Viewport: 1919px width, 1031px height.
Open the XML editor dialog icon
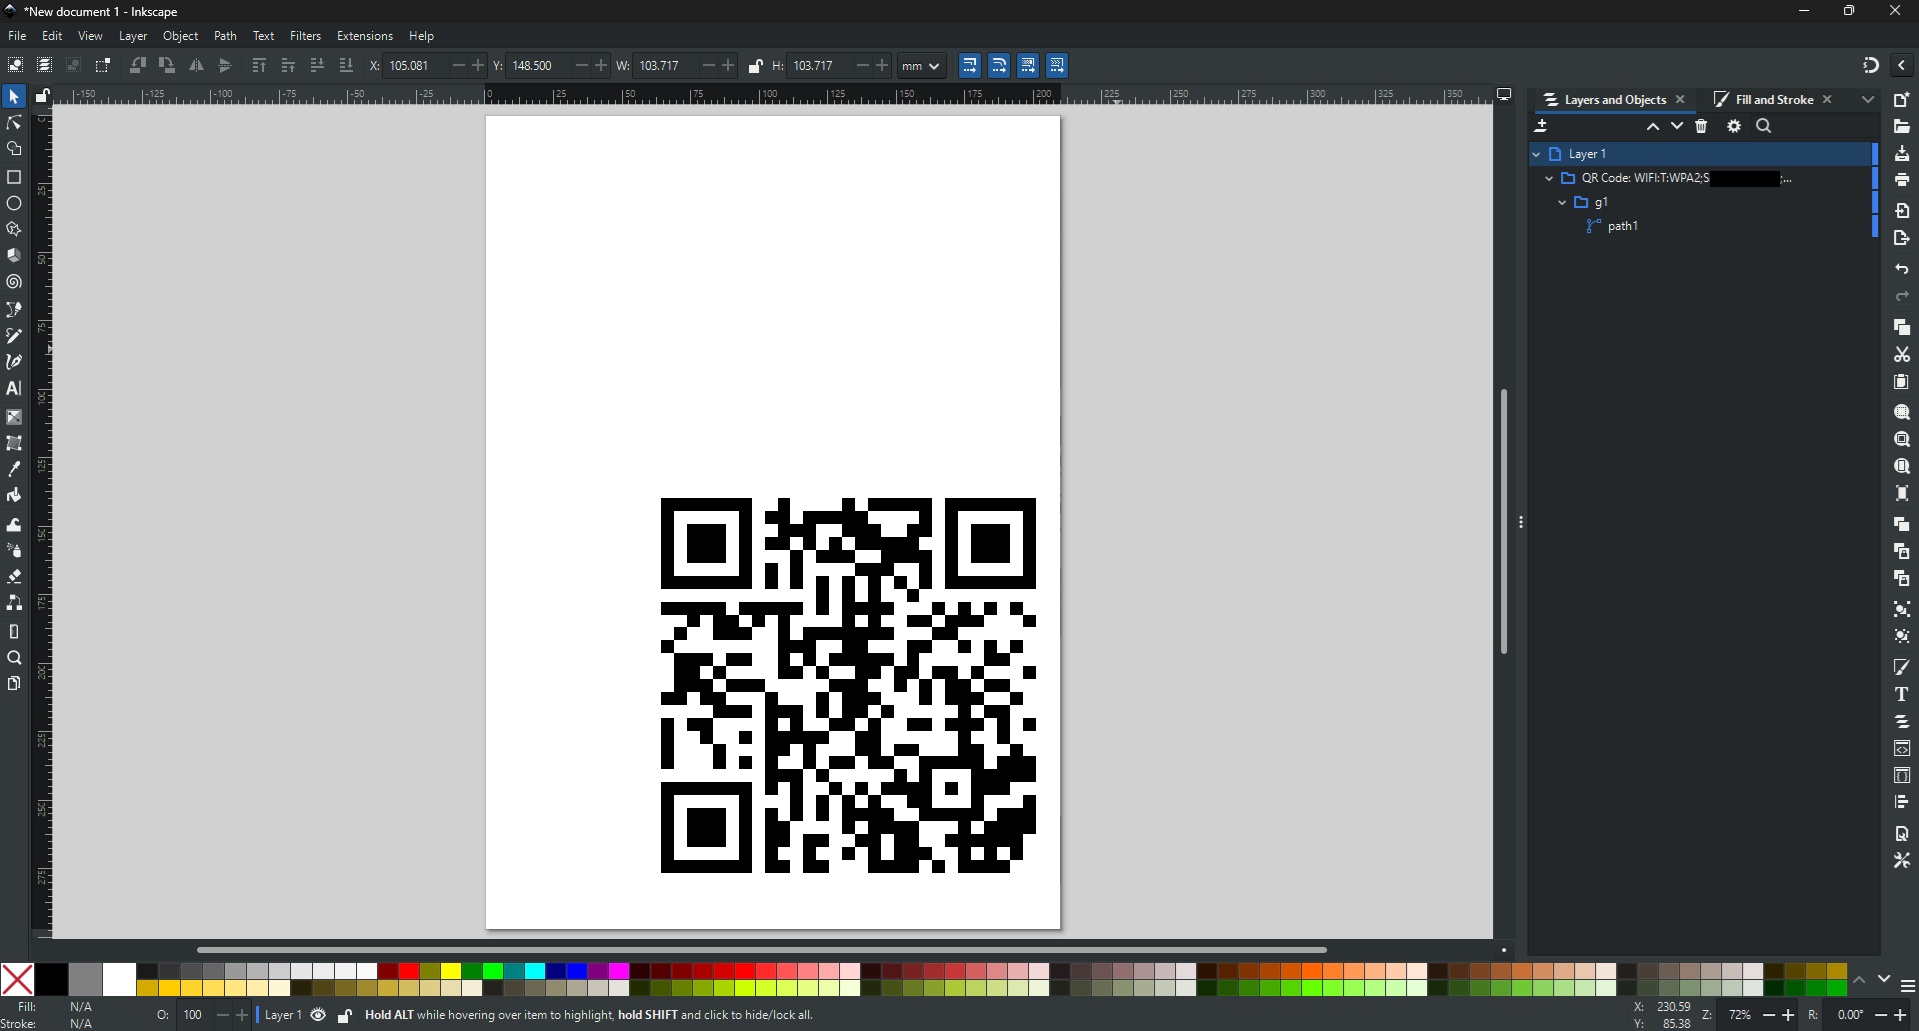(1902, 749)
